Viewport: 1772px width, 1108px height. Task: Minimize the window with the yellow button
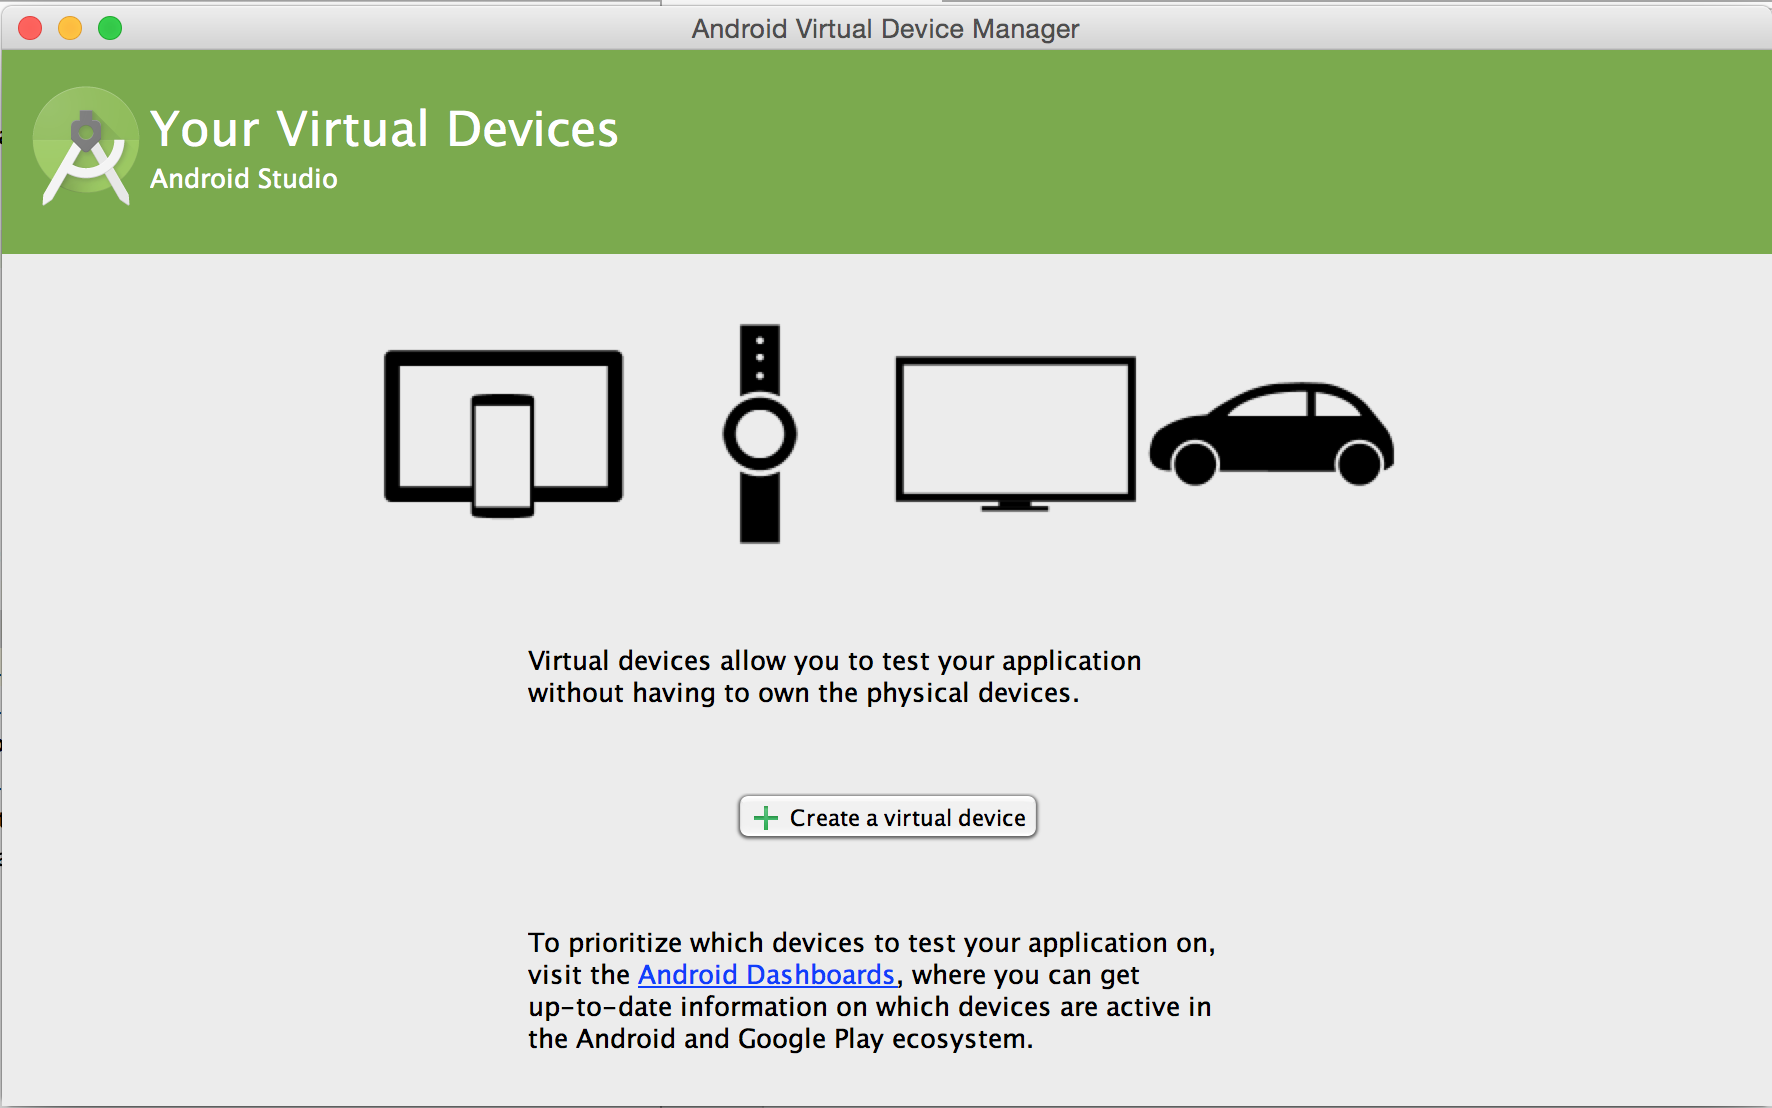(x=70, y=28)
